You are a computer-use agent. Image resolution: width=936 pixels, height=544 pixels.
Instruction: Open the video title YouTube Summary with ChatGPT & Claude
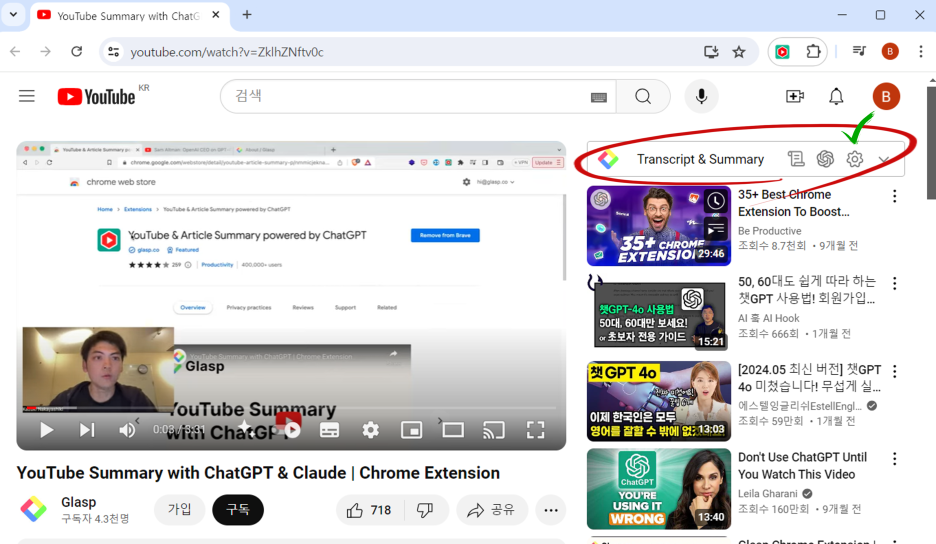[x=258, y=473]
